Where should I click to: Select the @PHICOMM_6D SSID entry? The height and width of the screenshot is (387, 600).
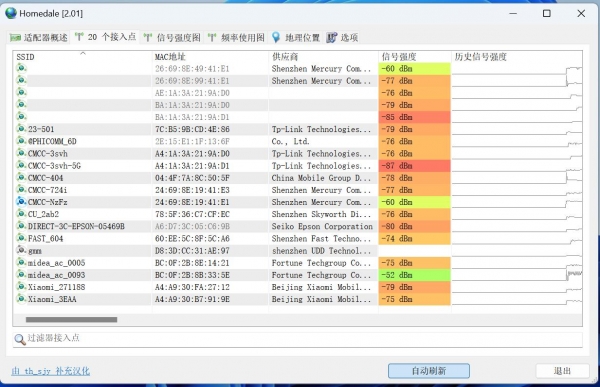(52, 142)
